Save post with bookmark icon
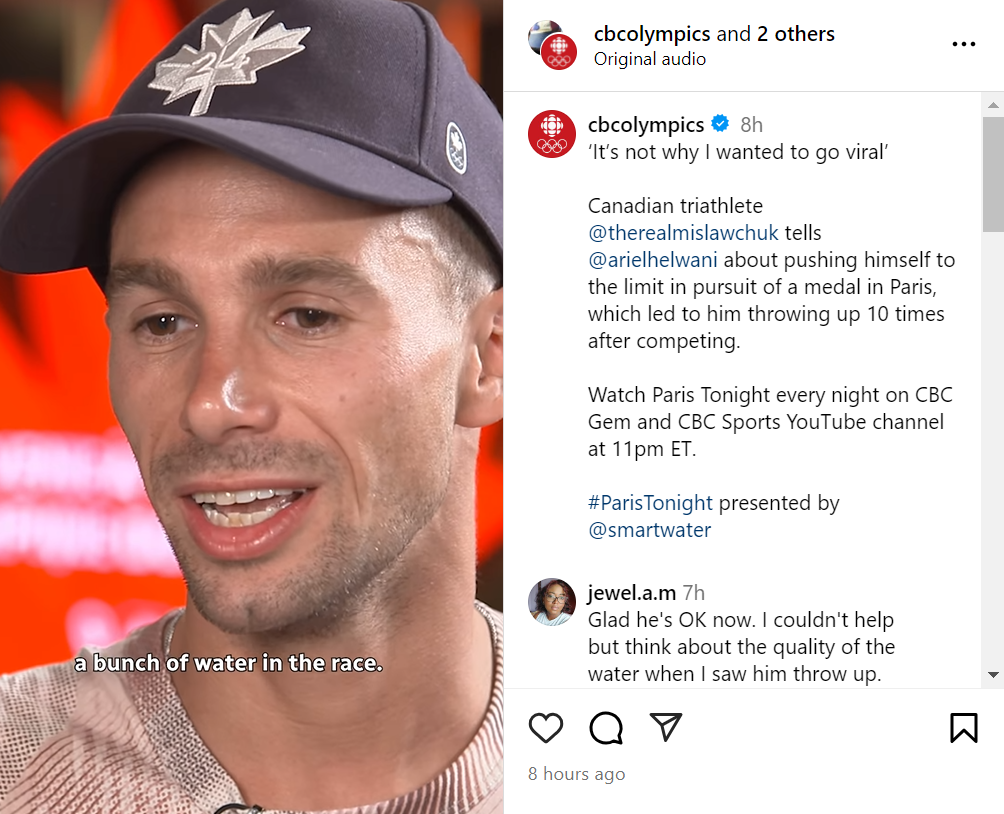 (x=964, y=728)
